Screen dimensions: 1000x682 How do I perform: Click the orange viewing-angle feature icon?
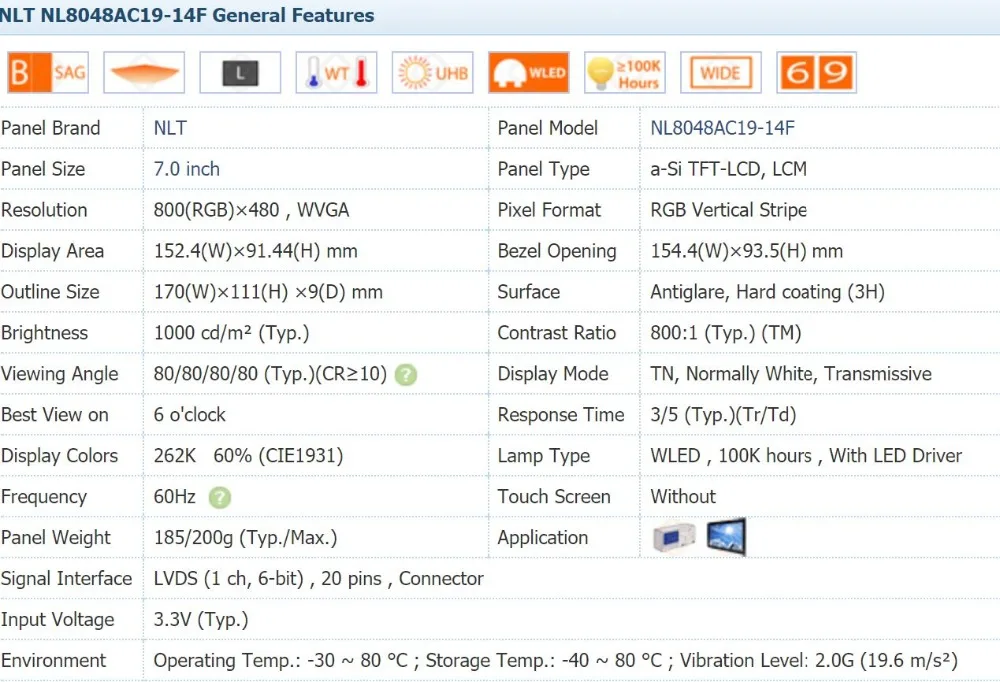[x=144, y=73]
